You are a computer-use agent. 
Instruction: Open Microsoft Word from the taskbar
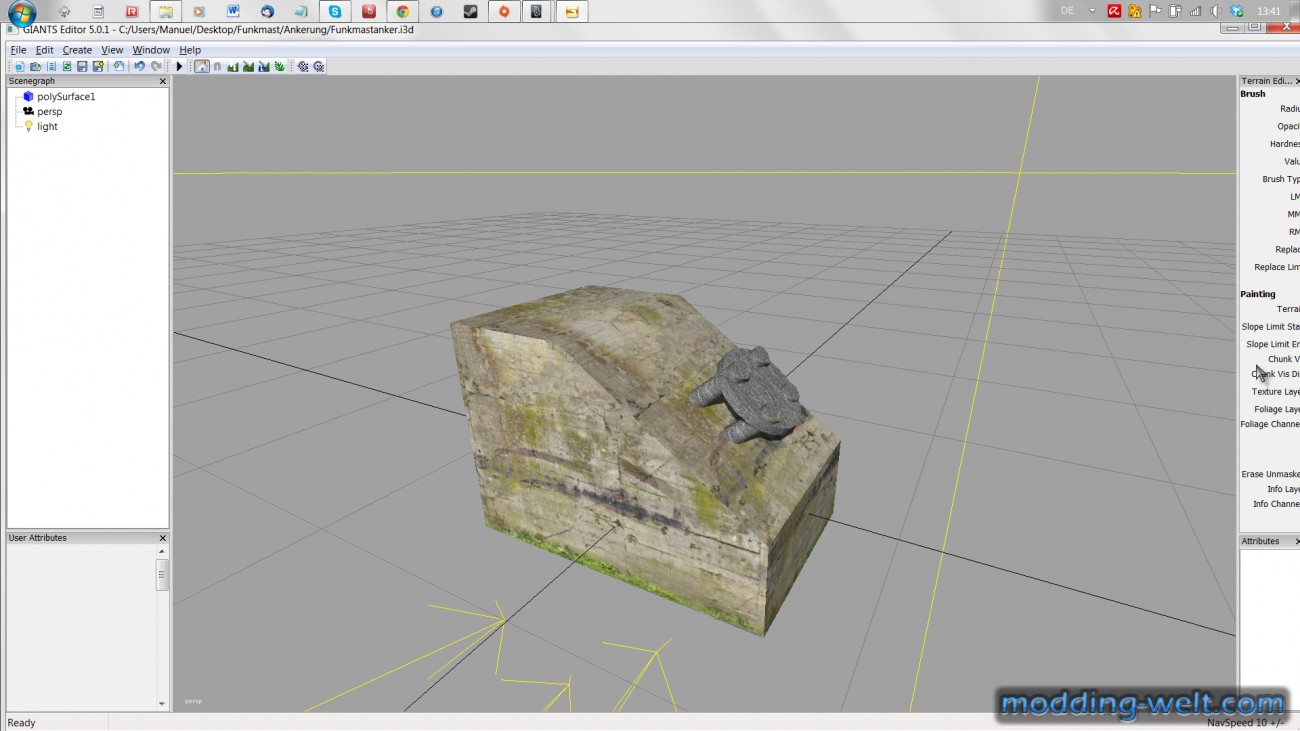click(x=232, y=12)
